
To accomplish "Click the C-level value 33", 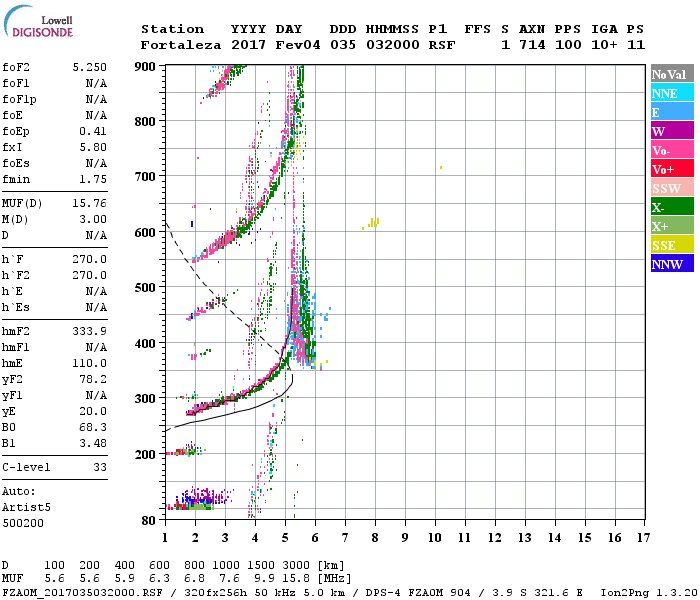I will (100, 467).
